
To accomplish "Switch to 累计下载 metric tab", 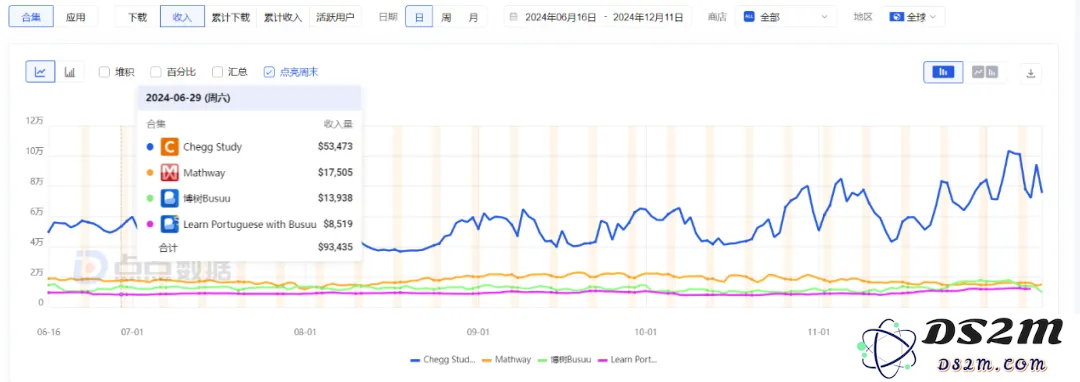I will (x=231, y=17).
